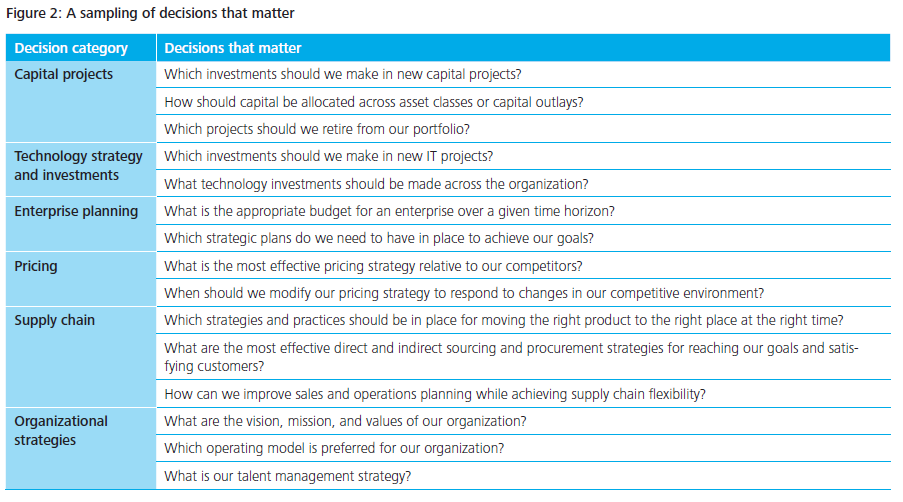Viewport: 903px width, 502px height.
Task: Select the row about new IT project investments
Action: coord(328,156)
